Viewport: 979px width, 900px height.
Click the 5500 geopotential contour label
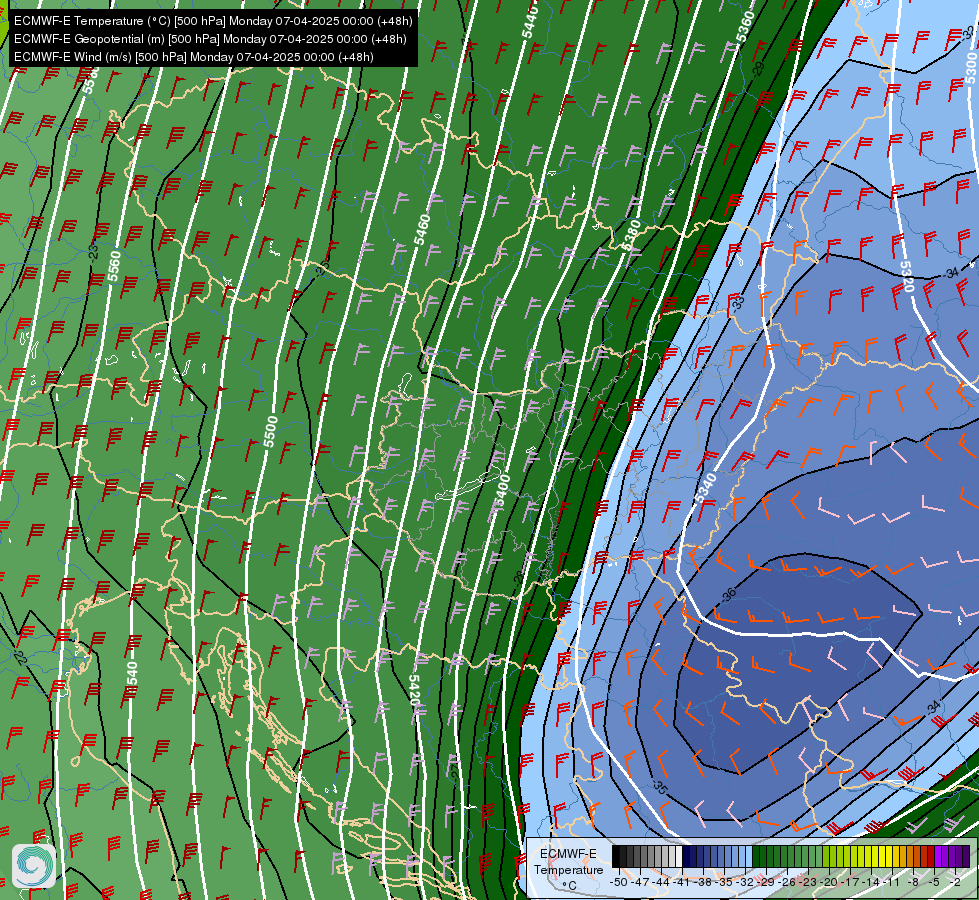click(x=270, y=432)
